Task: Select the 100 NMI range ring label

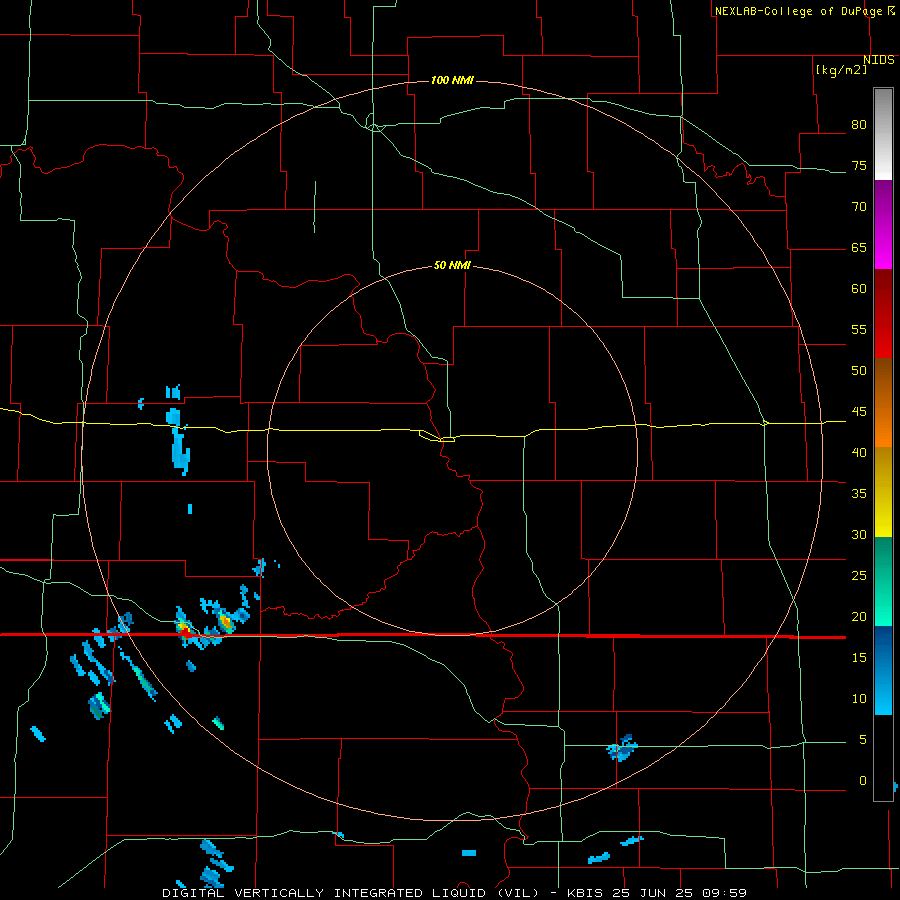Action: coord(452,80)
